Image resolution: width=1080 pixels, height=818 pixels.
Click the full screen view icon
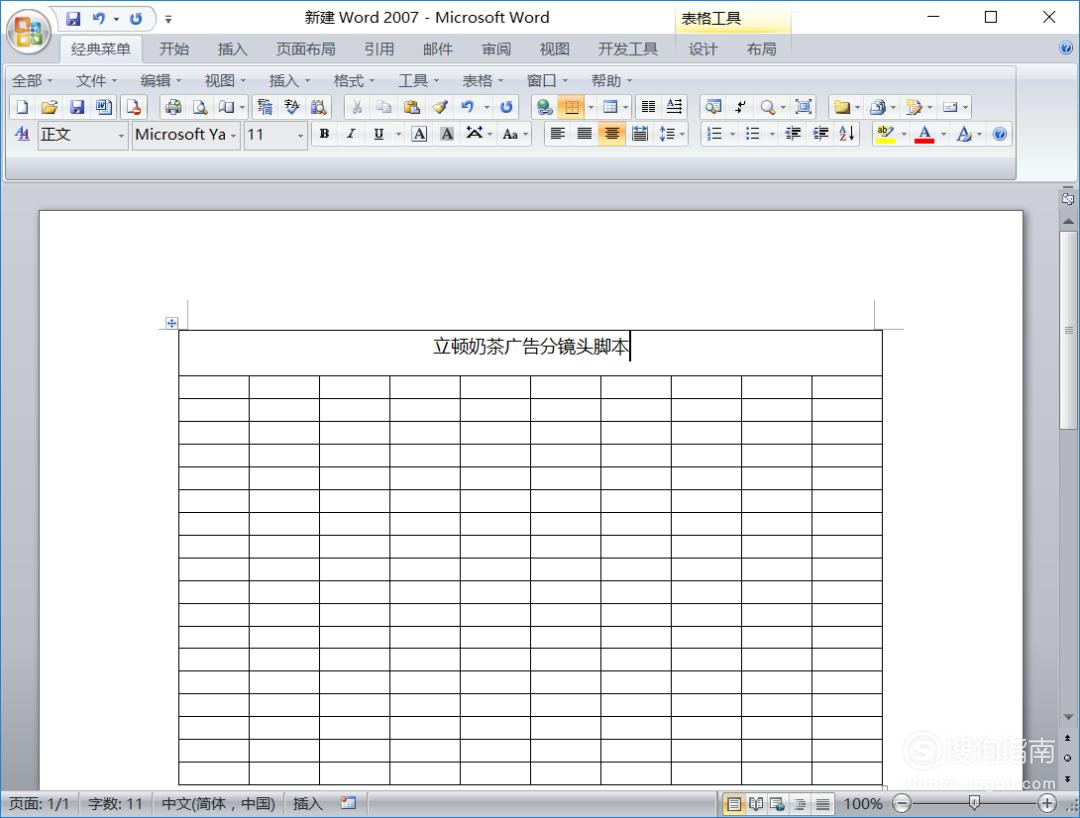(803, 107)
